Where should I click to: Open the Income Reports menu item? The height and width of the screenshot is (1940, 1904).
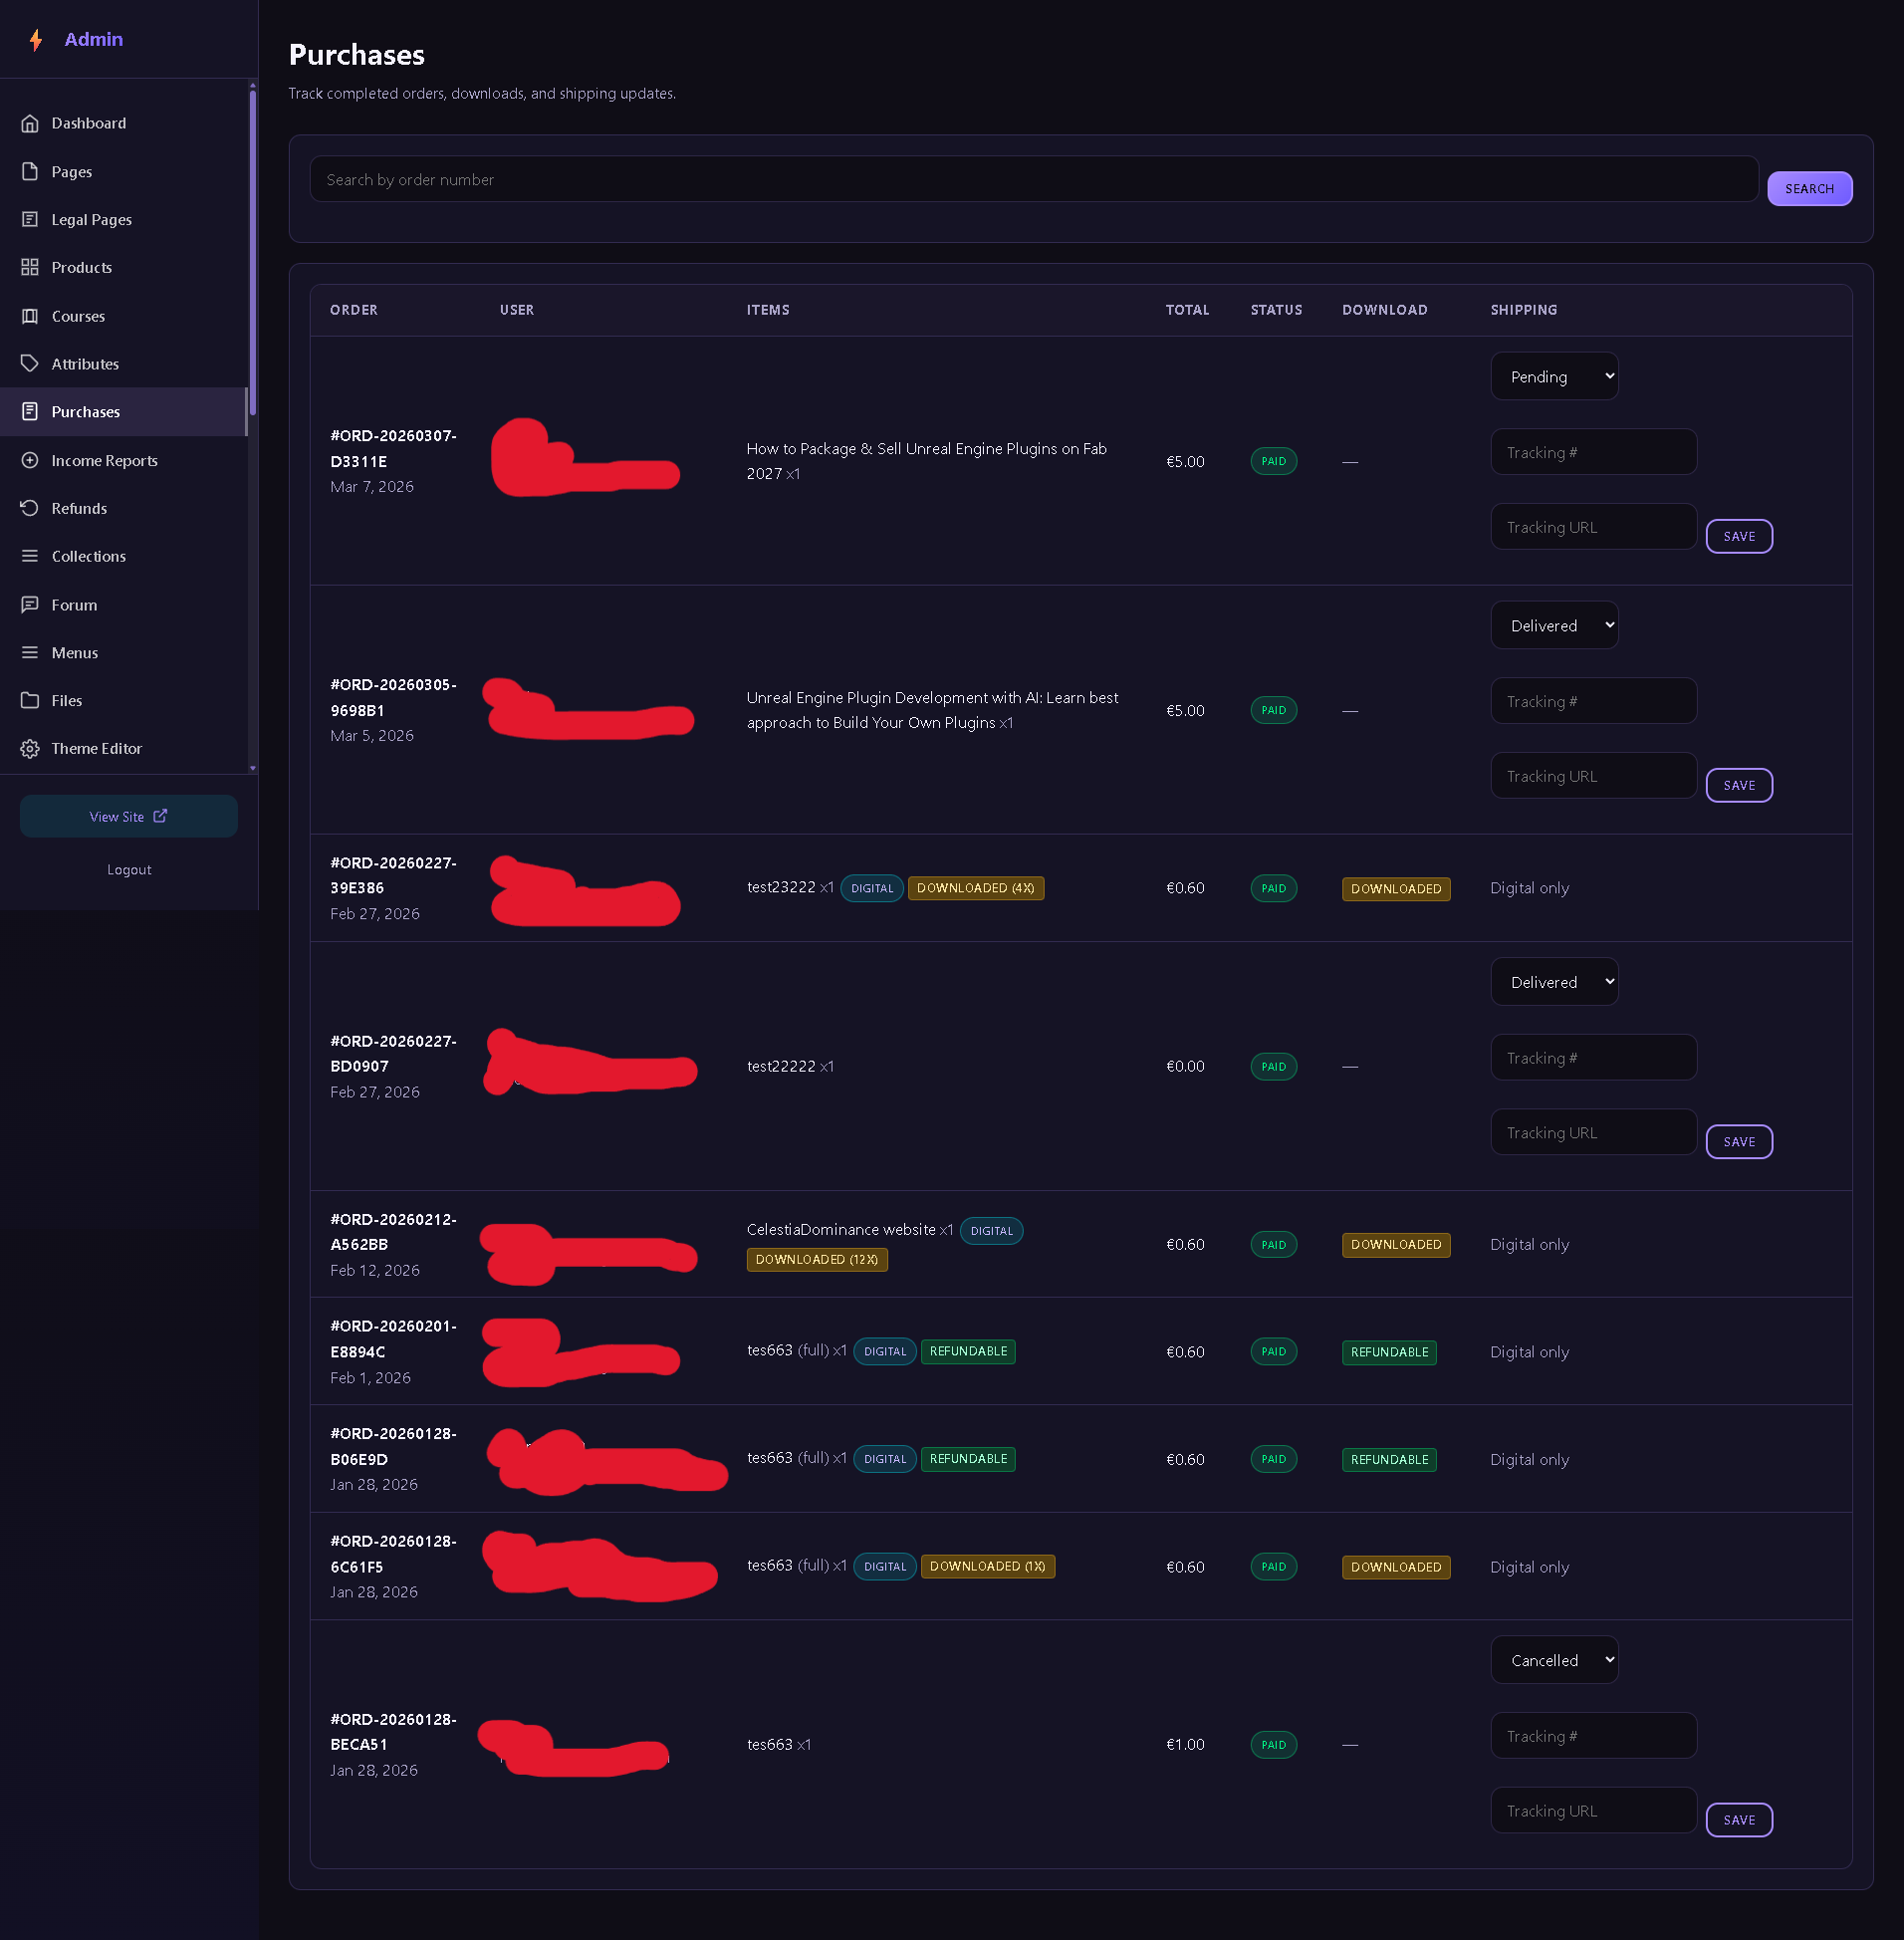pos(124,460)
